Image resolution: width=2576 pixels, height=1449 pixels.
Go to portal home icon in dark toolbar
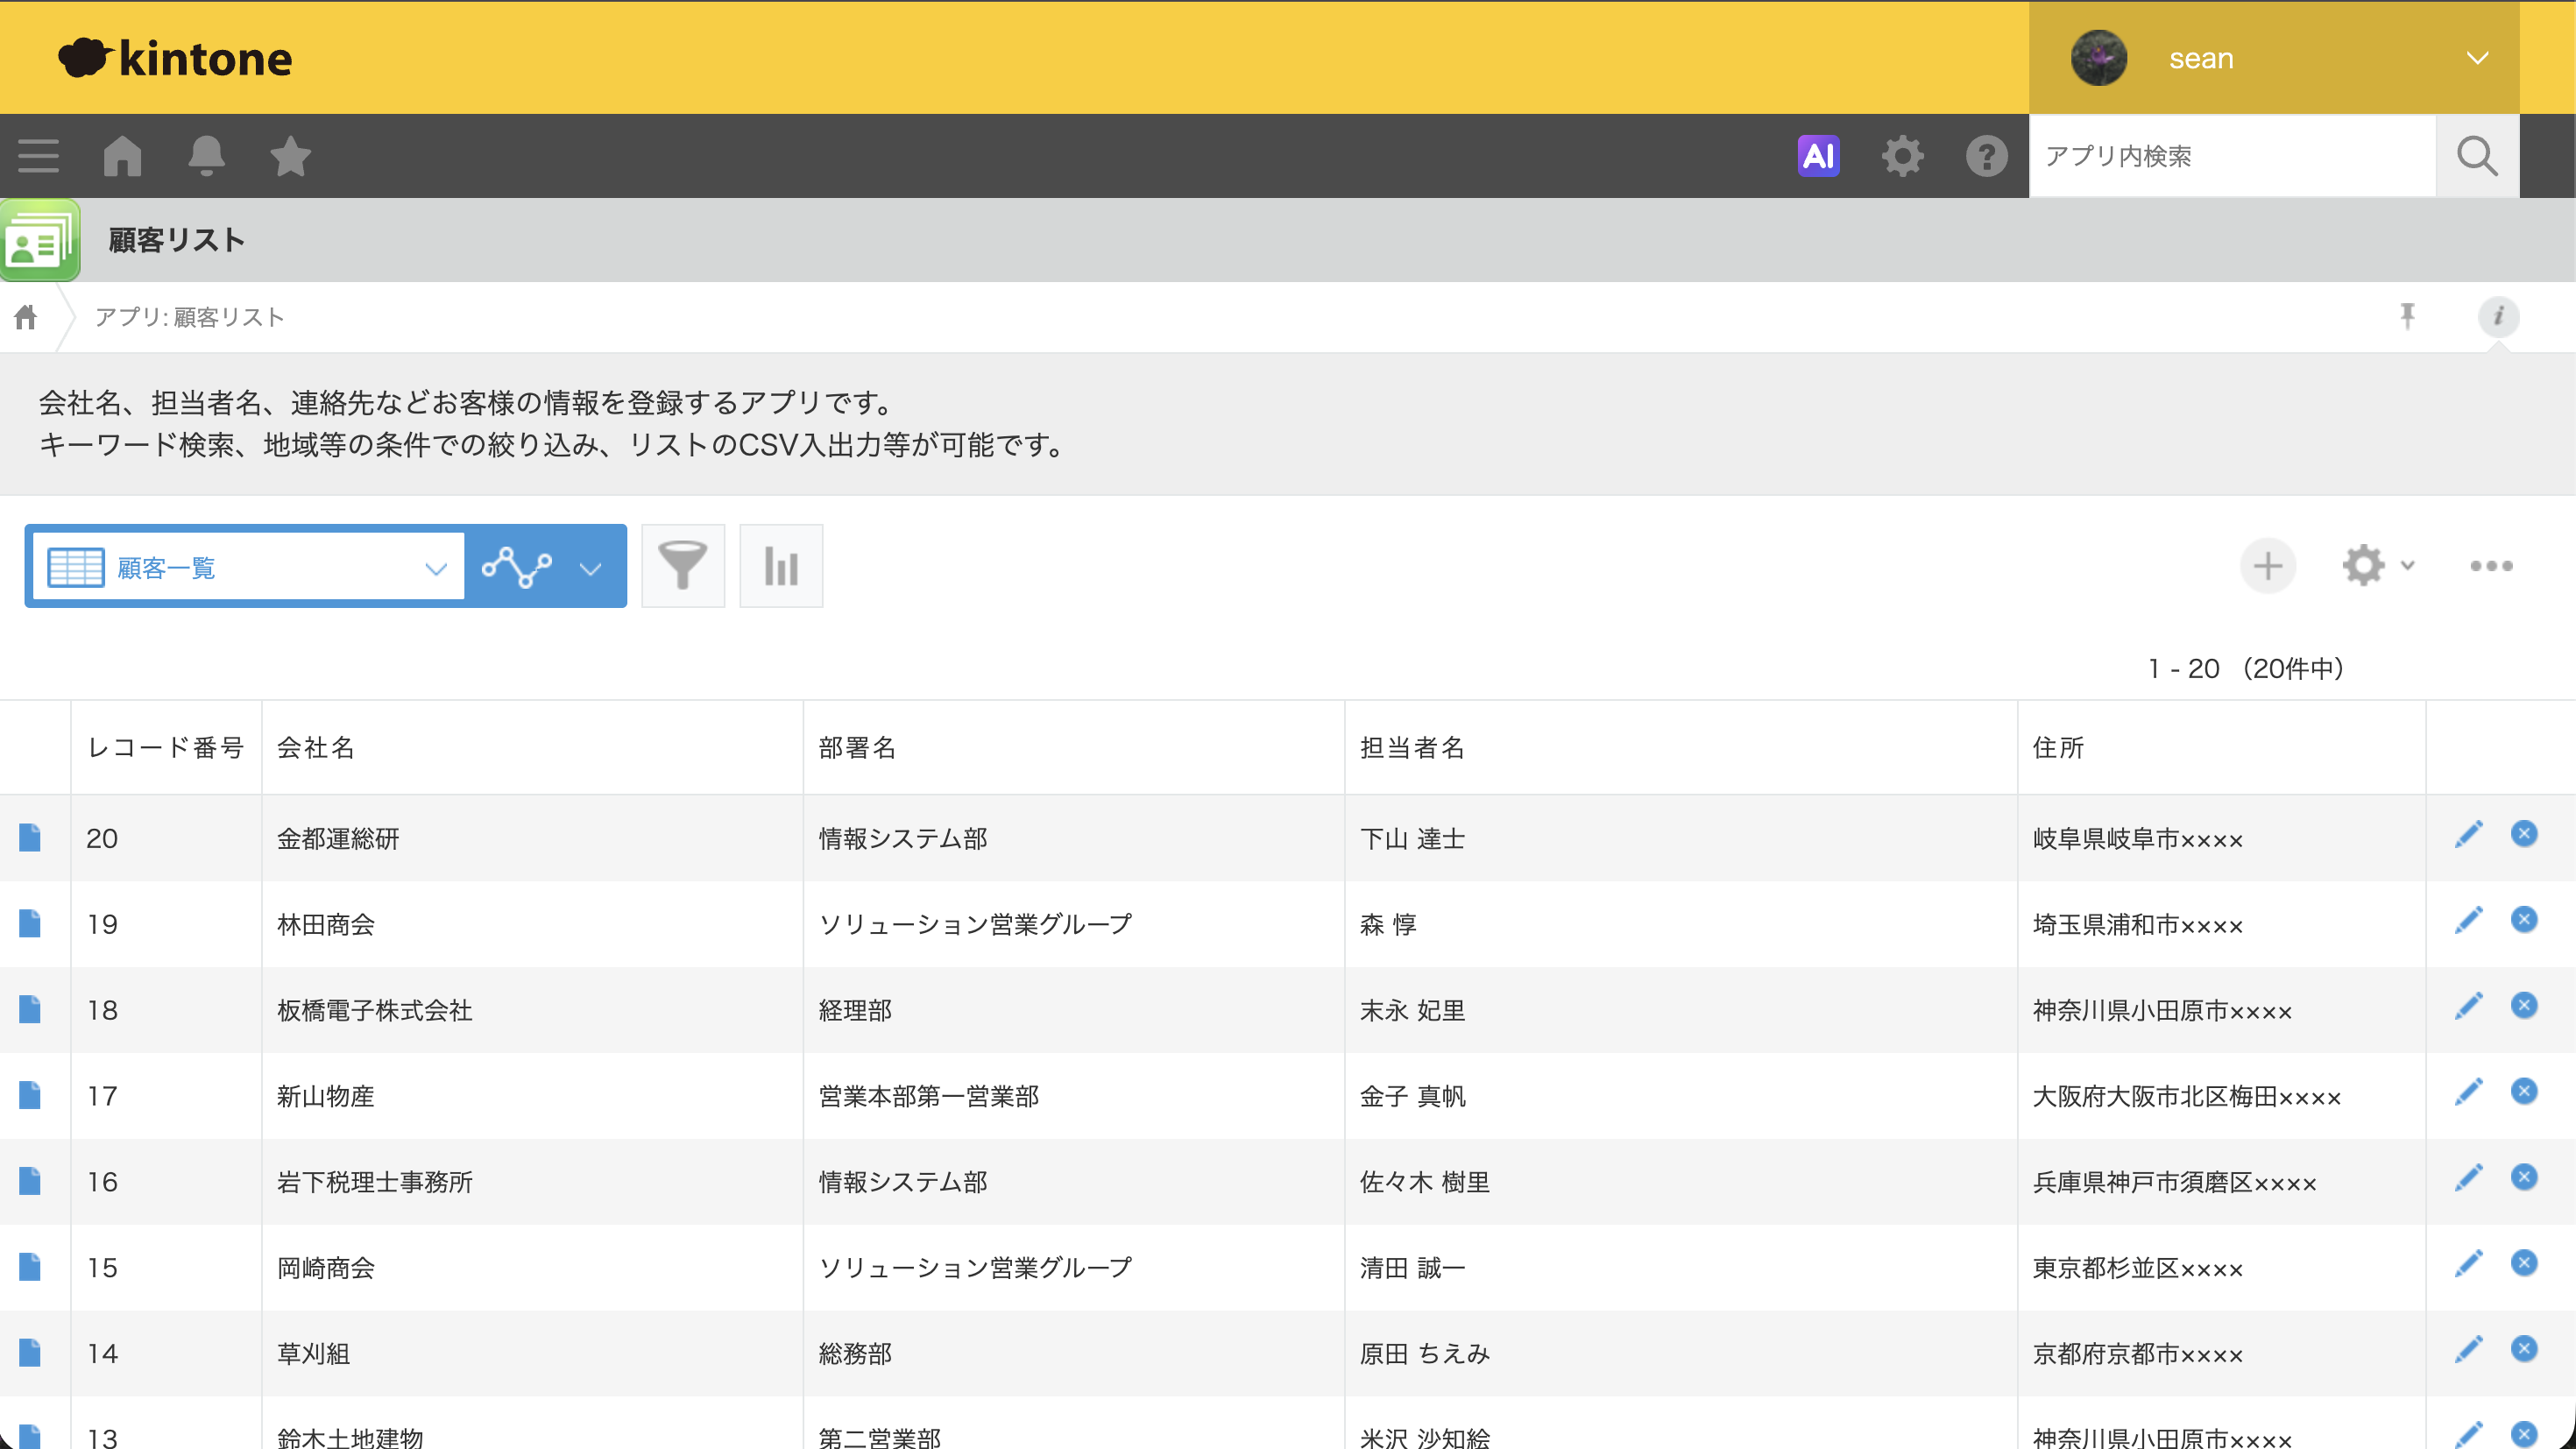tap(122, 156)
